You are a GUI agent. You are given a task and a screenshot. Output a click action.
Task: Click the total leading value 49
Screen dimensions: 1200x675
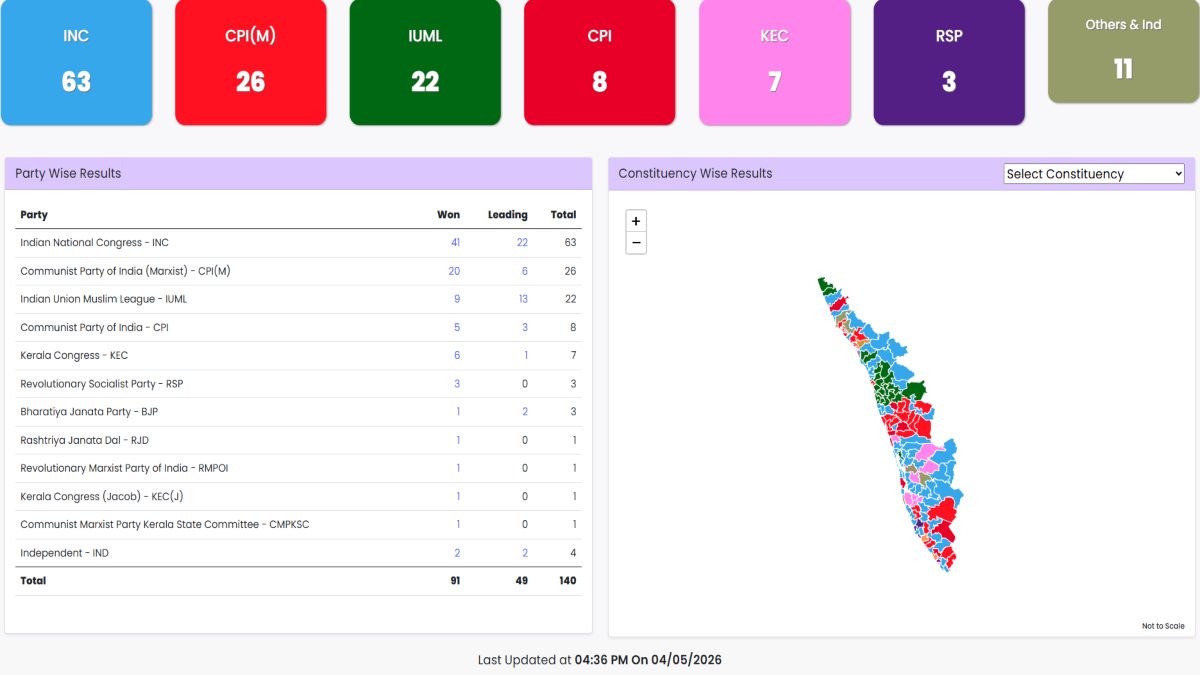click(x=522, y=581)
